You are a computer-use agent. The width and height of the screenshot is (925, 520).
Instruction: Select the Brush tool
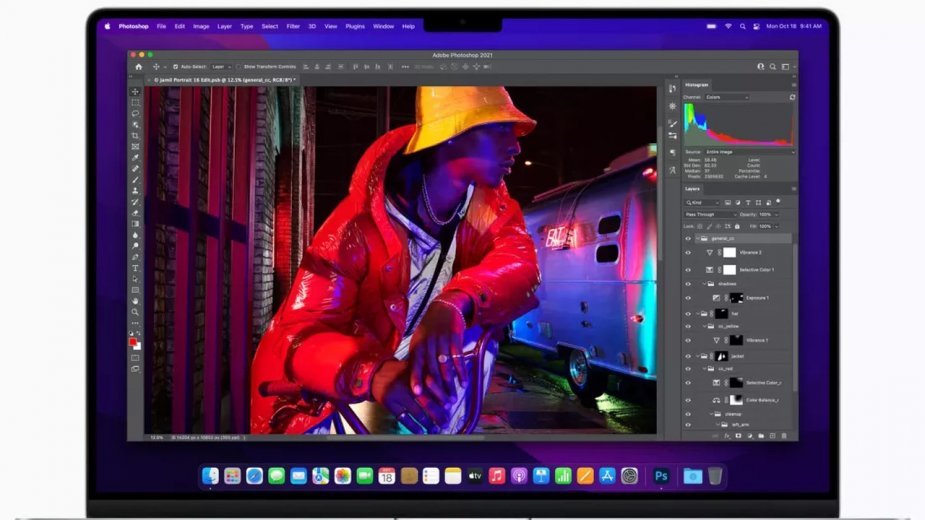(x=135, y=180)
